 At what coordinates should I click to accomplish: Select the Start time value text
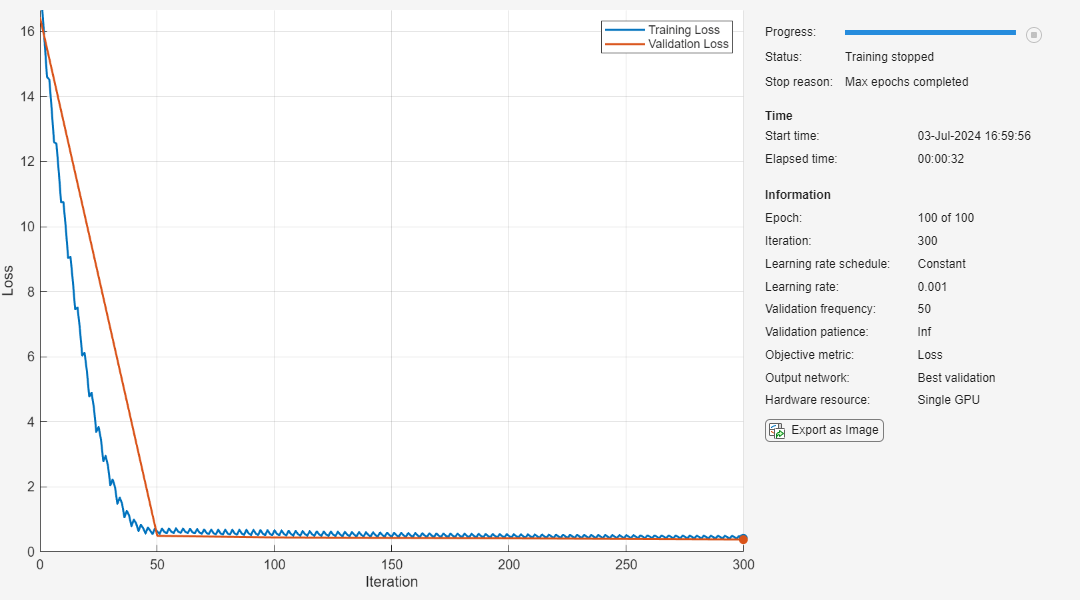coord(974,136)
